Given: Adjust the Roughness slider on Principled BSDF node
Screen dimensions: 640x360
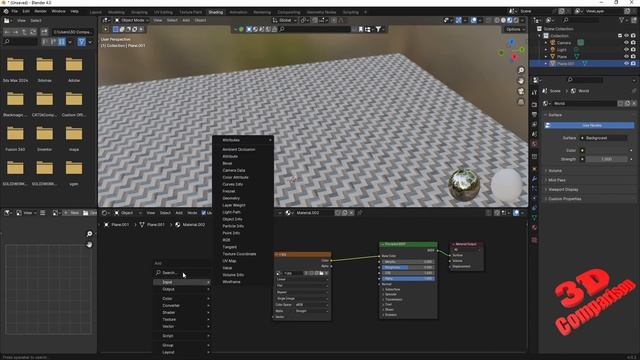Looking at the screenshot, I should (408, 267).
